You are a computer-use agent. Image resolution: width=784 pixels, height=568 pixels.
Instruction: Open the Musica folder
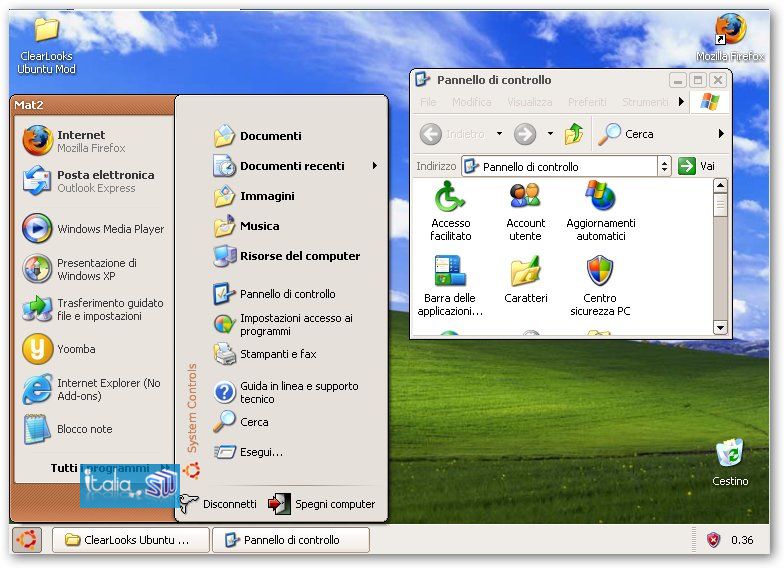click(x=295, y=226)
